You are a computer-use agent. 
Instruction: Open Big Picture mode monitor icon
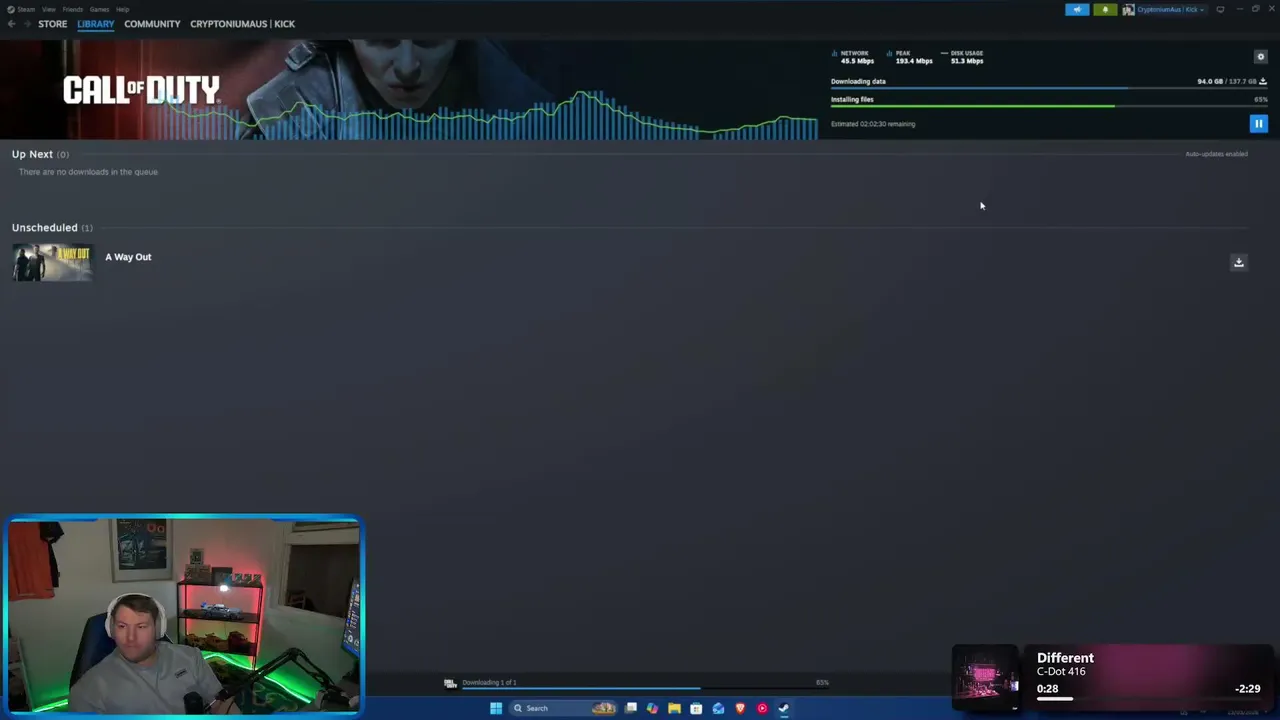pos(1220,10)
